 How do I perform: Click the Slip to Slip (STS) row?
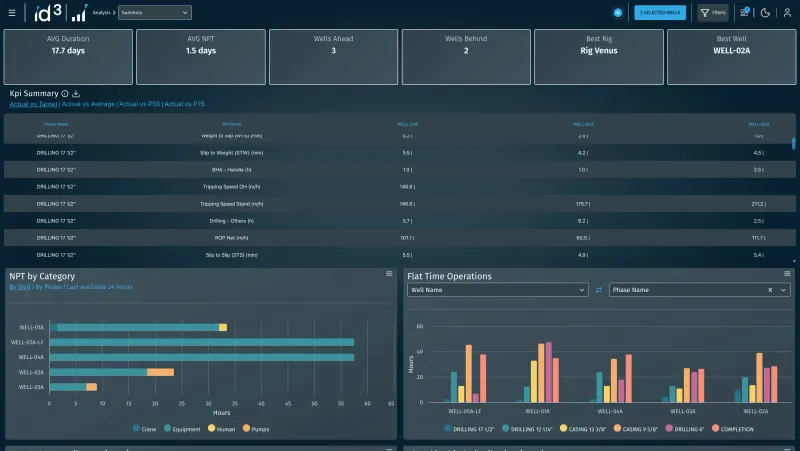click(399, 255)
